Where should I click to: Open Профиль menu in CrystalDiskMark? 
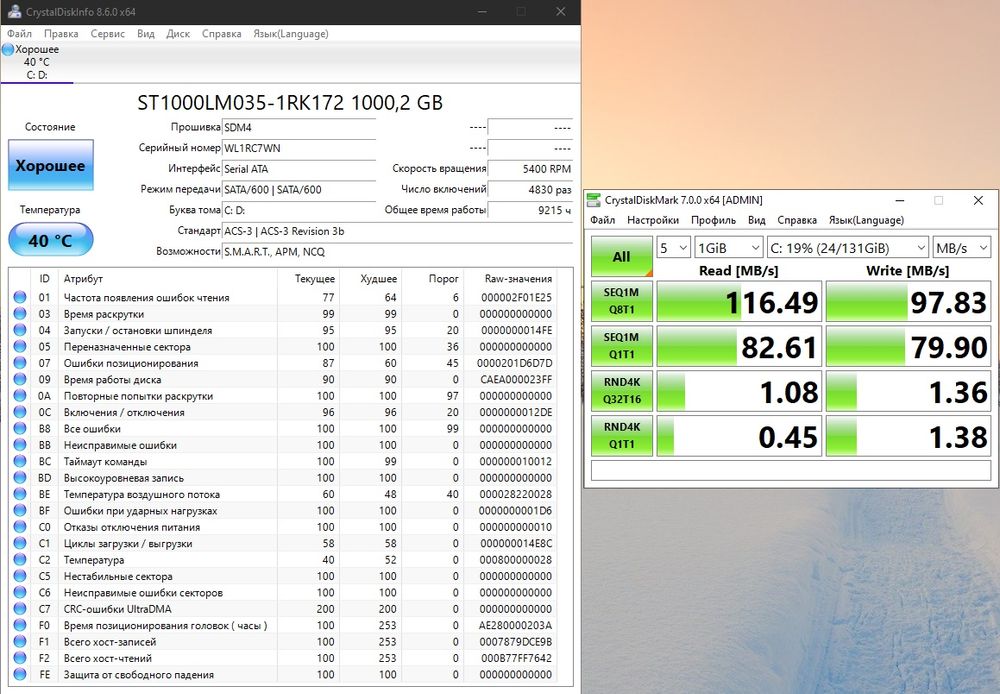713,220
